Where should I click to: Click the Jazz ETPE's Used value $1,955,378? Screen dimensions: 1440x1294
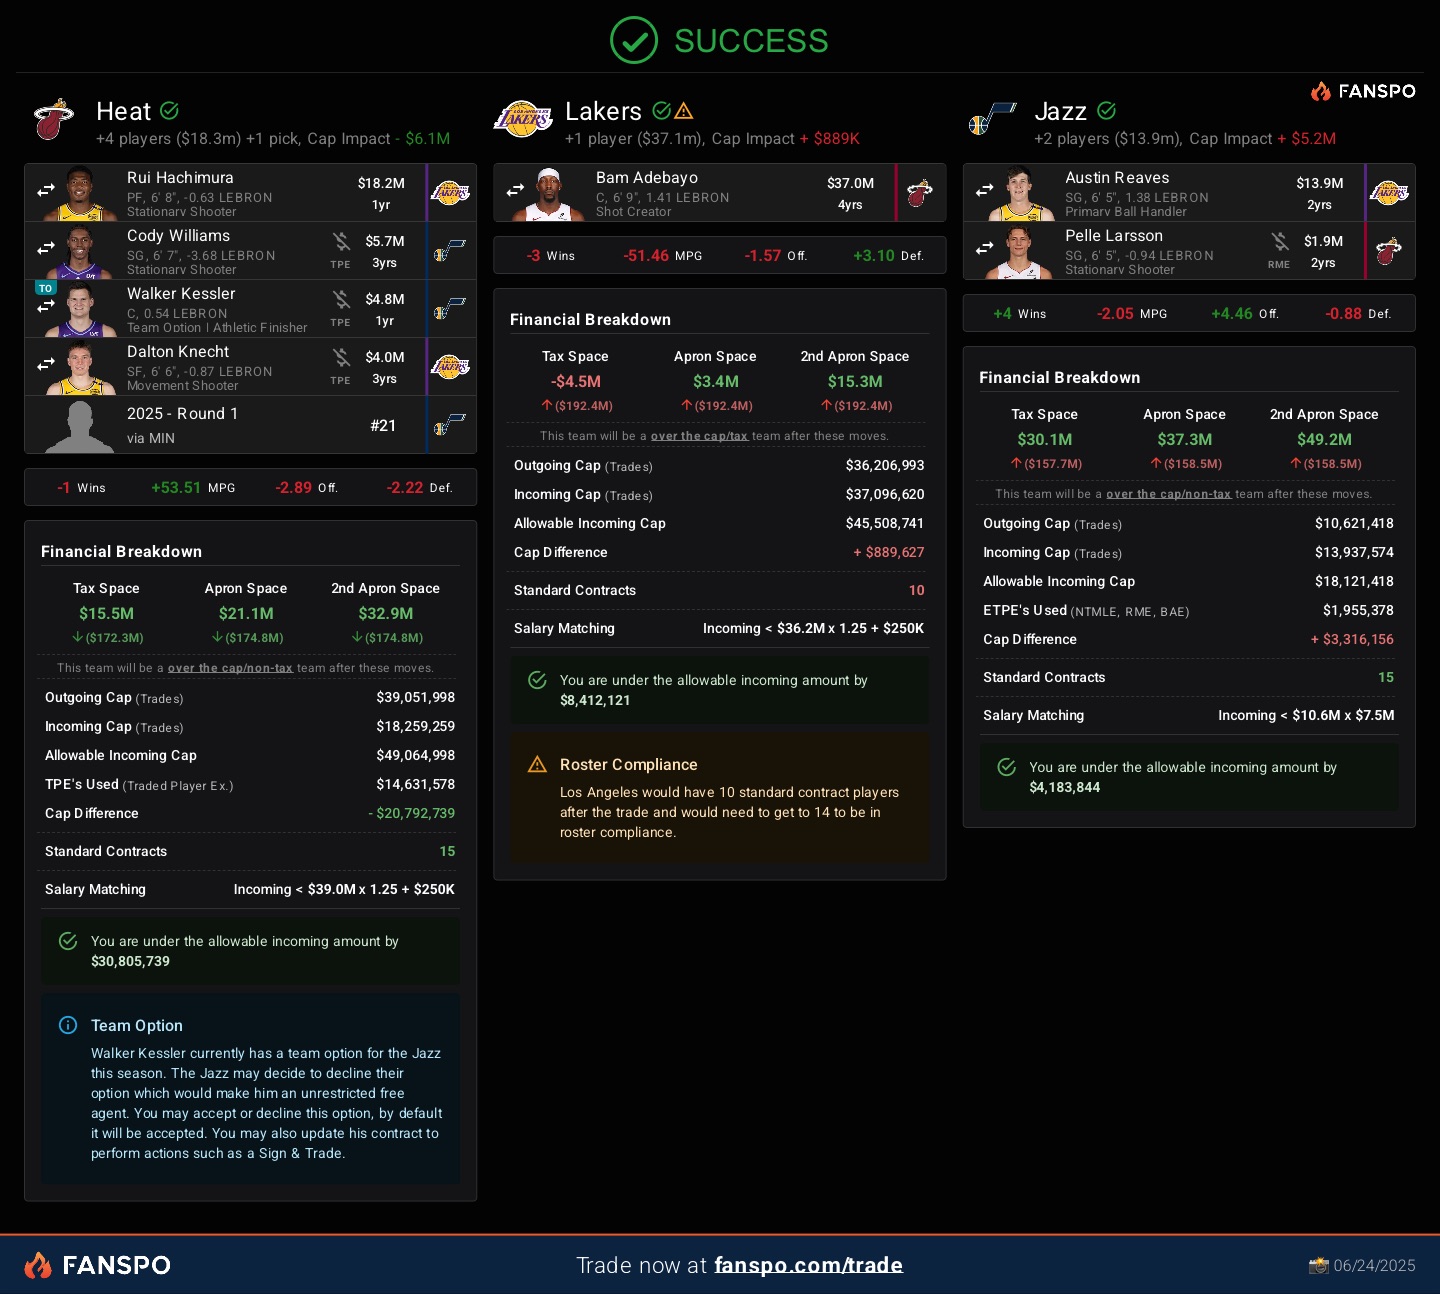[1358, 610]
